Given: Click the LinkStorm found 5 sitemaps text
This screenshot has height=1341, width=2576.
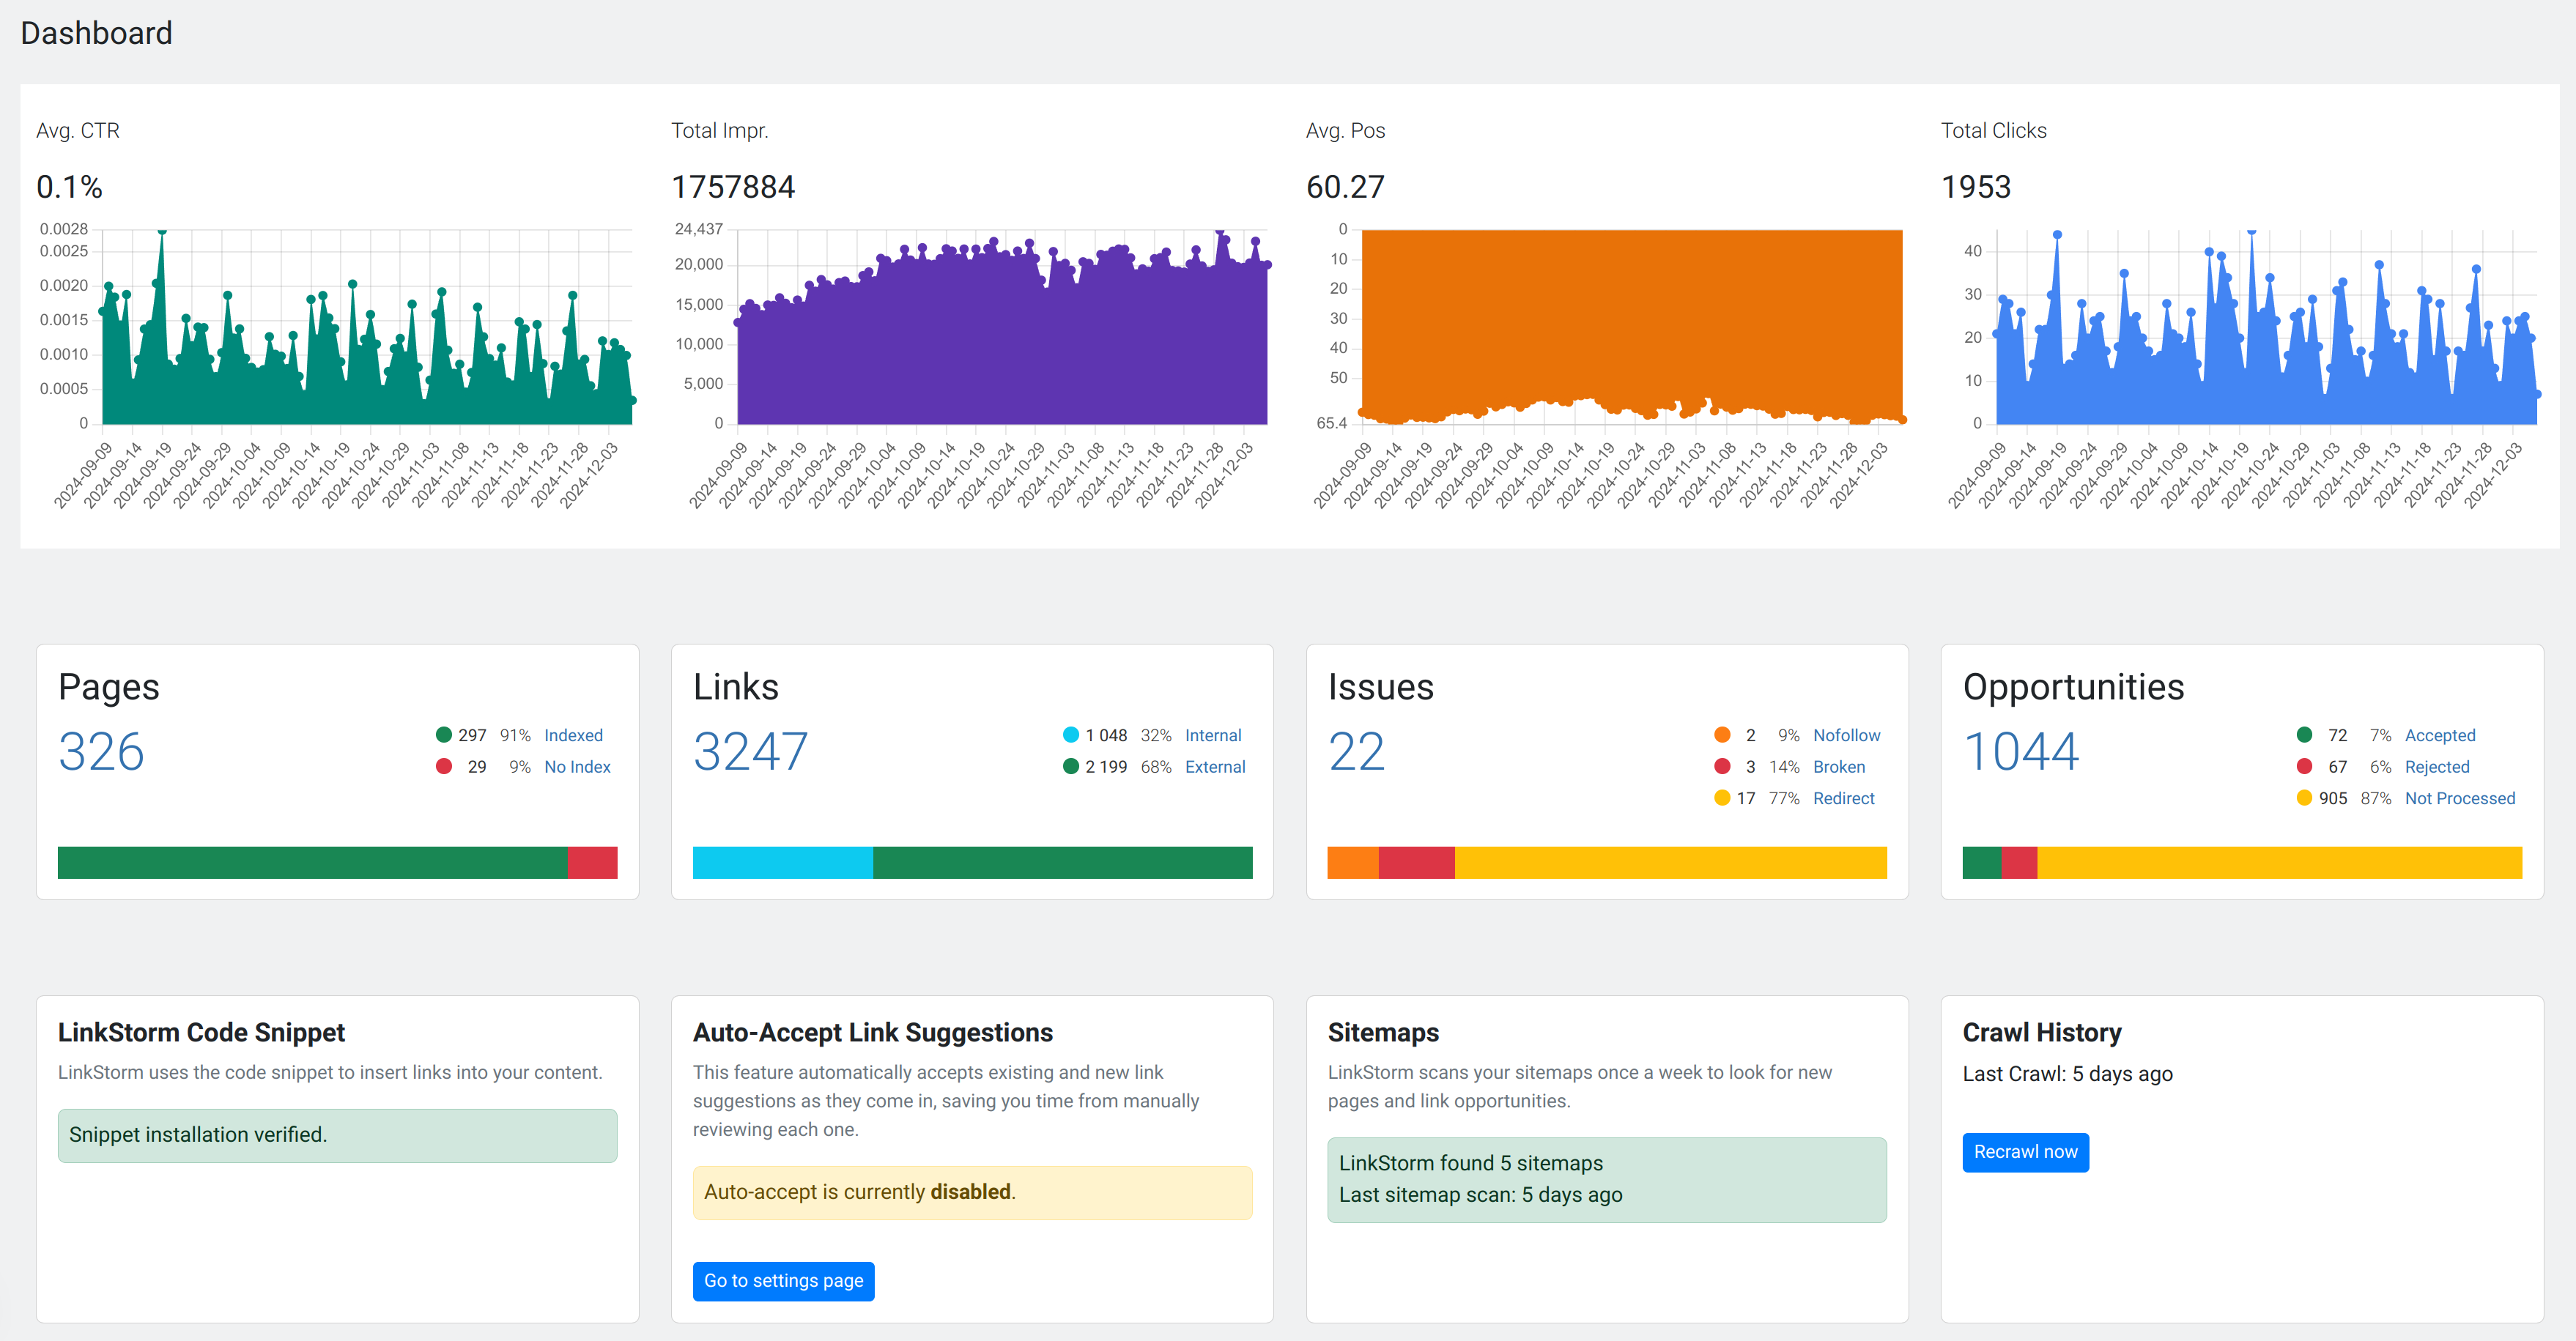Looking at the screenshot, I should [1470, 1163].
